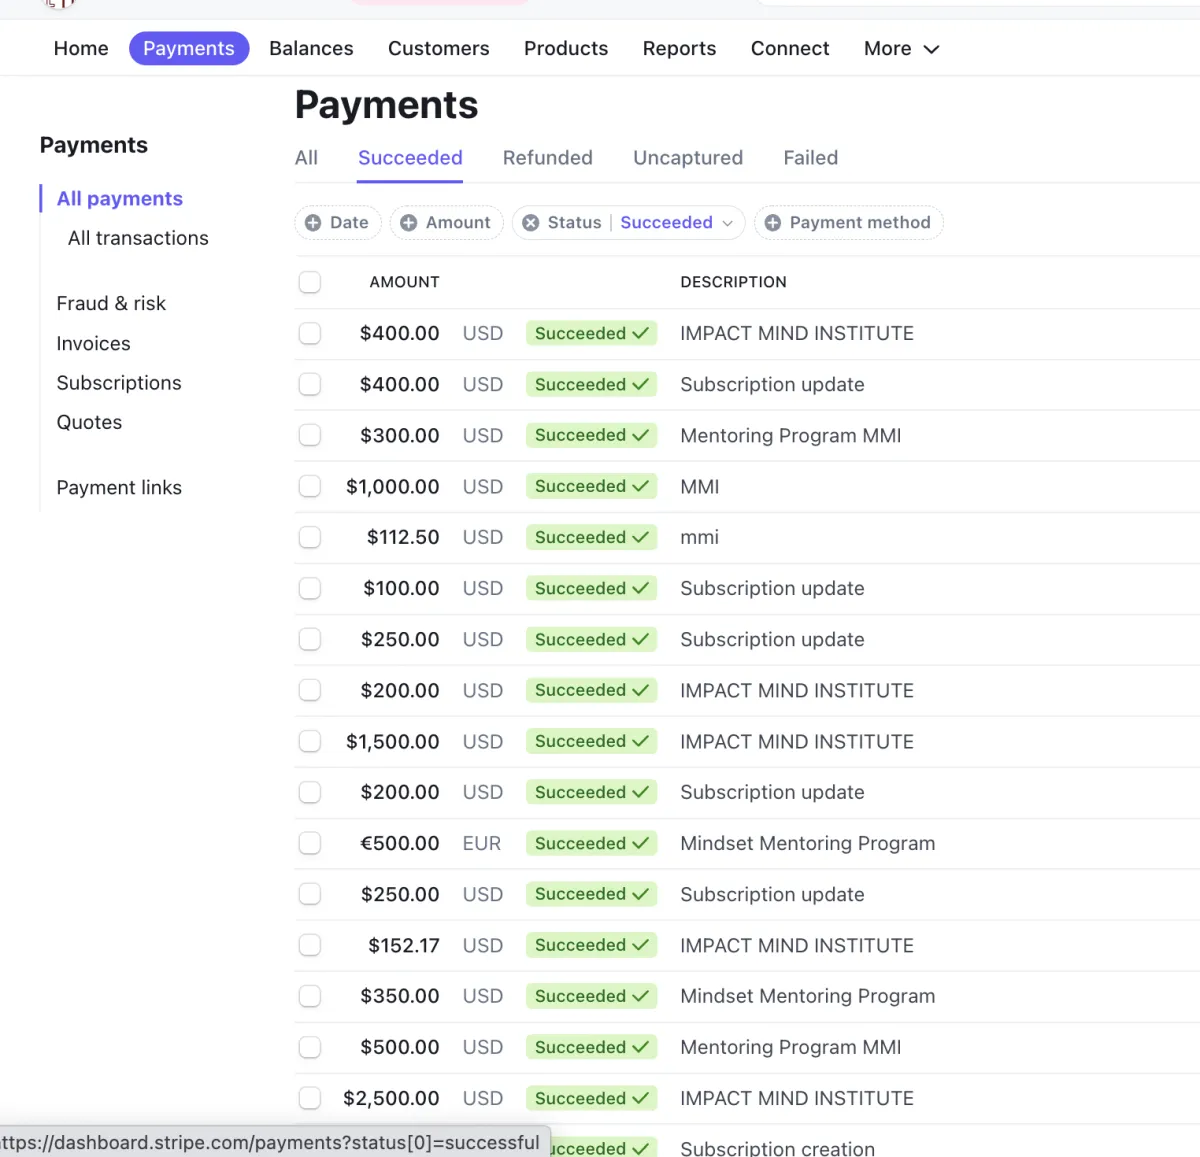The width and height of the screenshot is (1200, 1157).
Task: Check the $400.00 IMPACT MIND INSTITUTE row
Action: point(310,333)
